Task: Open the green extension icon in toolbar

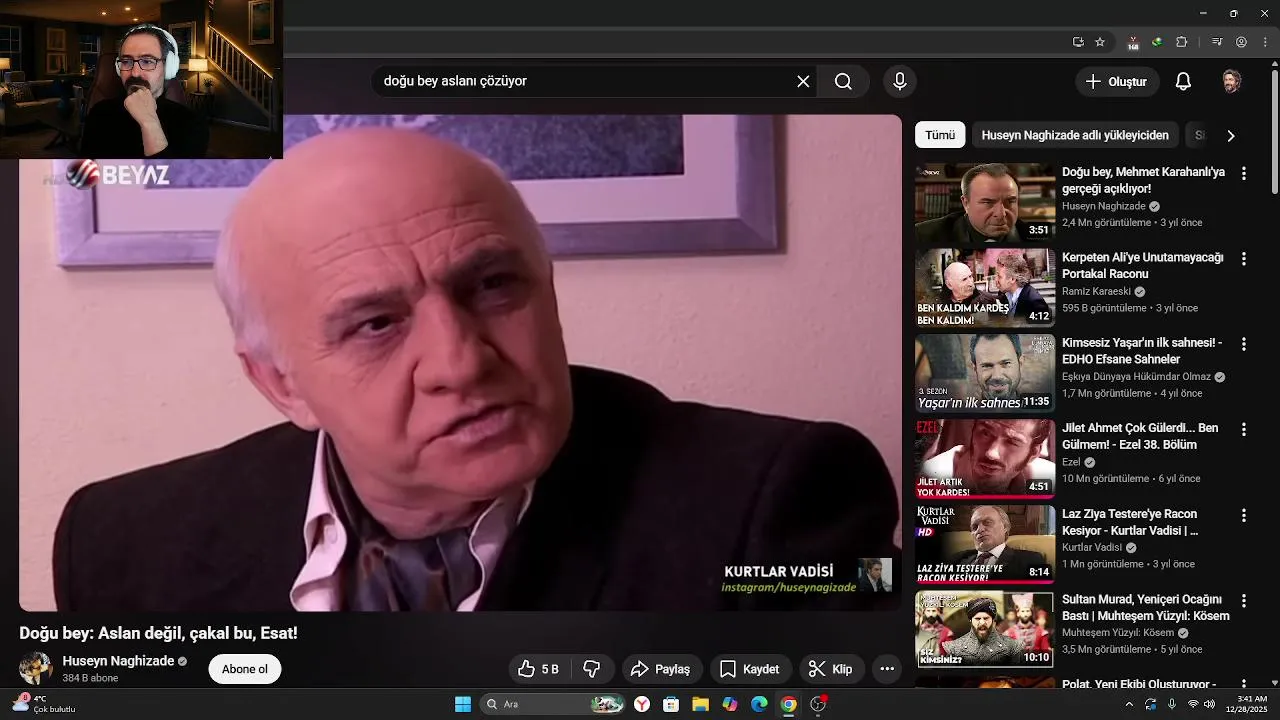Action: 1157,42
